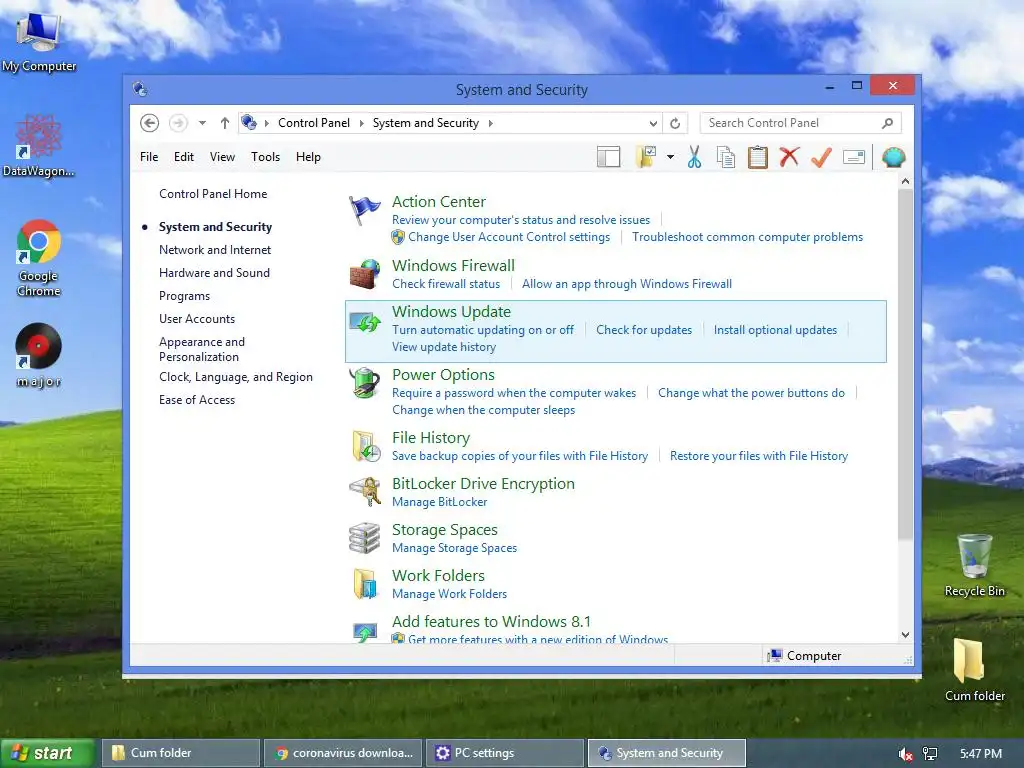Screen dimensions: 1024x768
Task: Switch to coronavirus download Chrome taskbar button
Action: tap(344, 753)
